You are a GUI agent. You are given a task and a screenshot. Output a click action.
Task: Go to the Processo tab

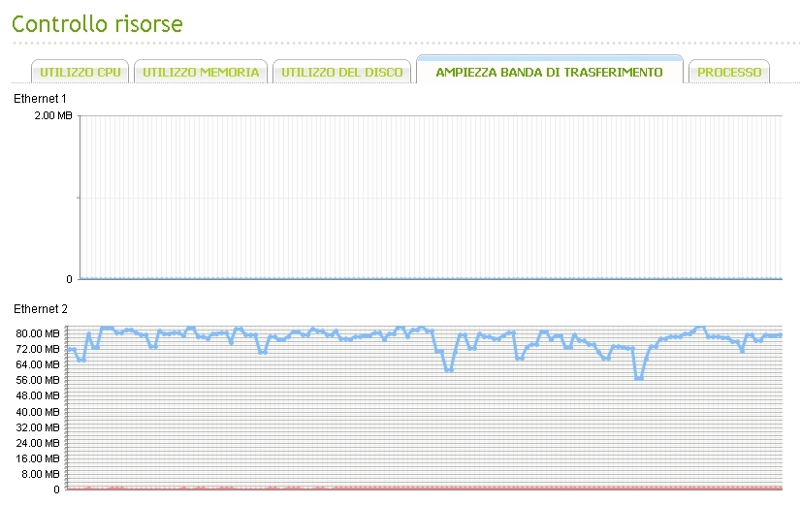729,72
